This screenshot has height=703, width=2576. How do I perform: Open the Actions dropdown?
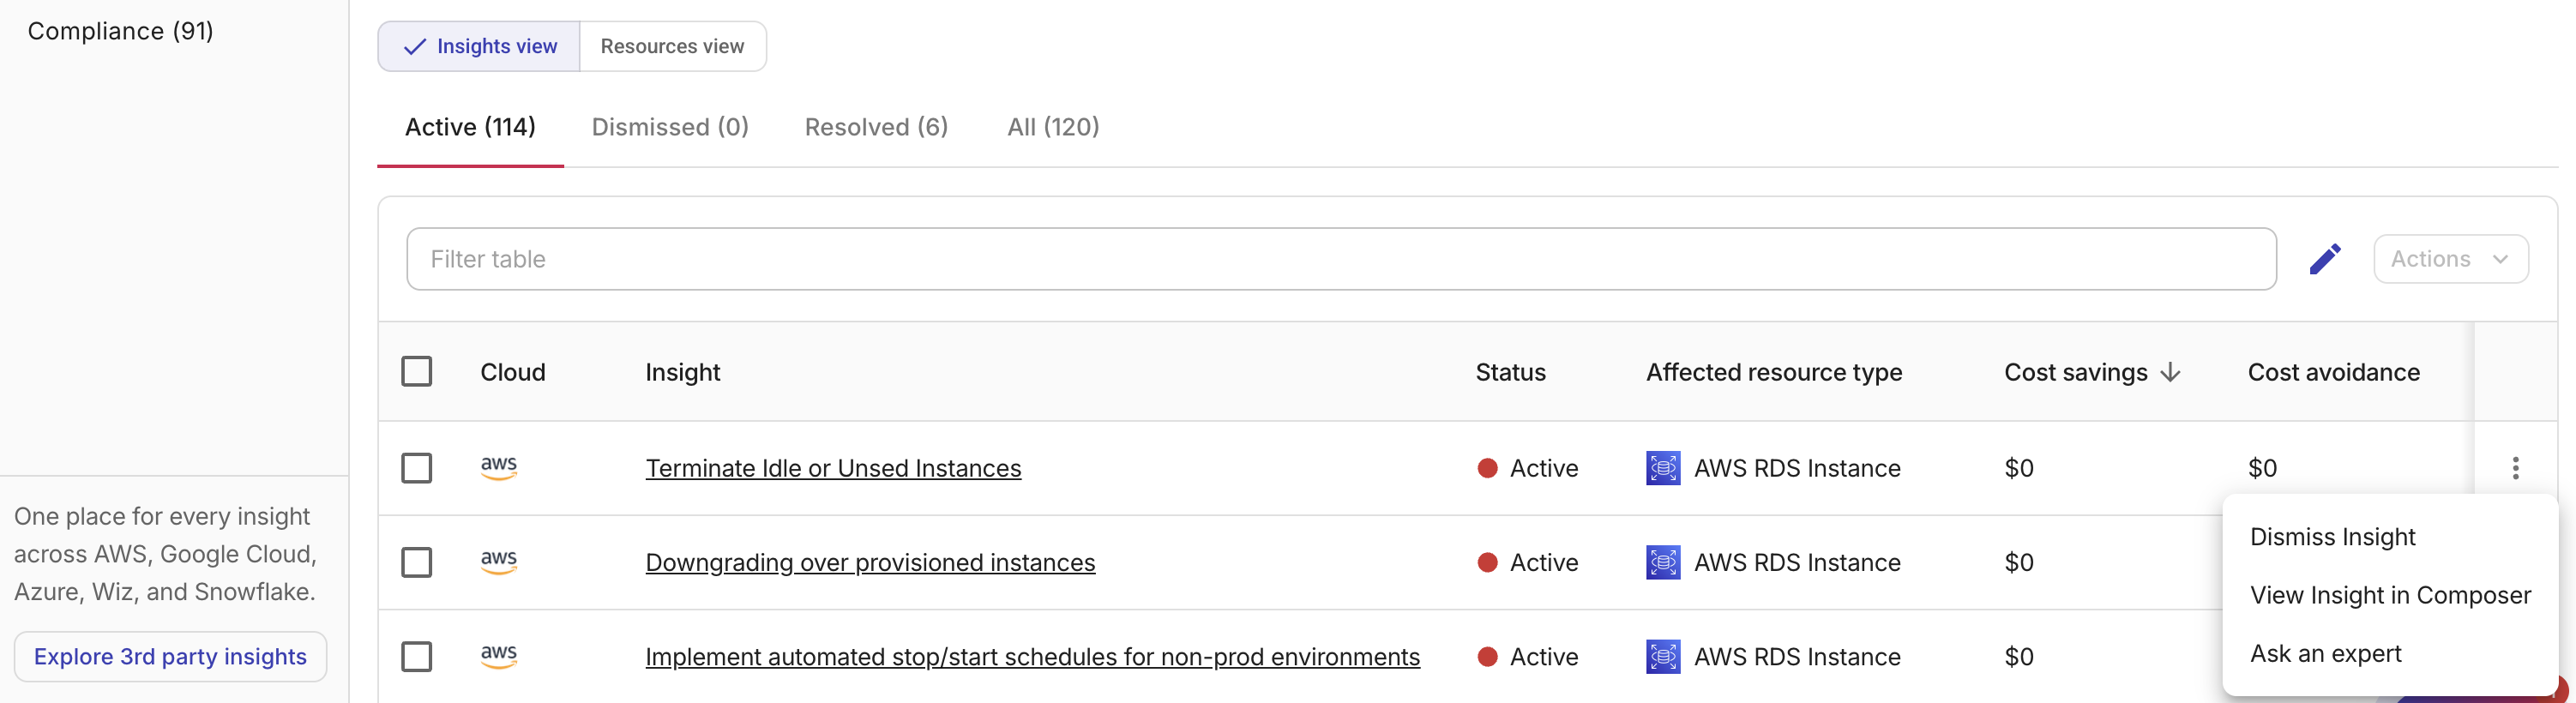tap(2450, 259)
